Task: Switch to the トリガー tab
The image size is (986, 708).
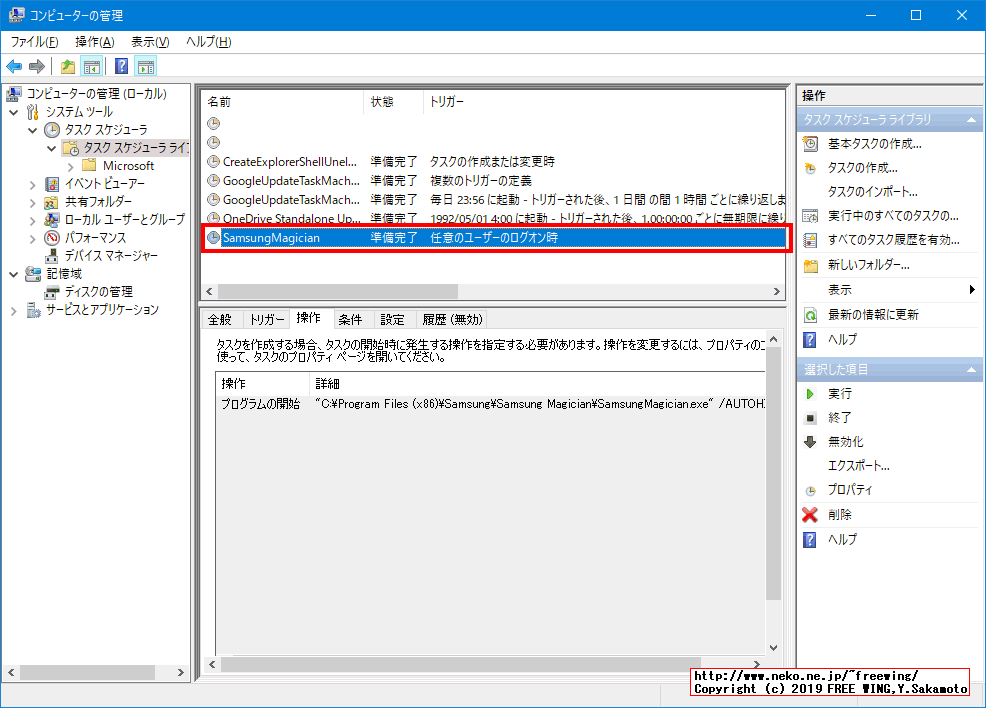Action: point(267,320)
